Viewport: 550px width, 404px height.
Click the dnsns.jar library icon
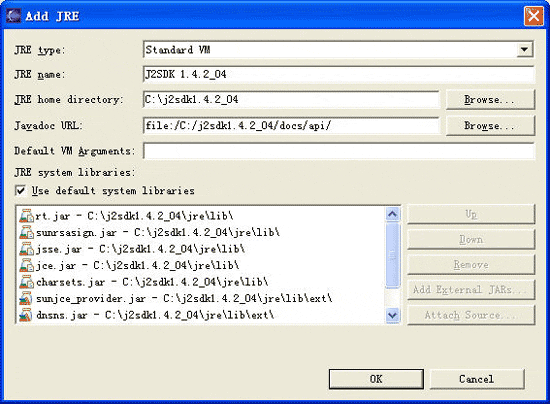(x=26, y=315)
